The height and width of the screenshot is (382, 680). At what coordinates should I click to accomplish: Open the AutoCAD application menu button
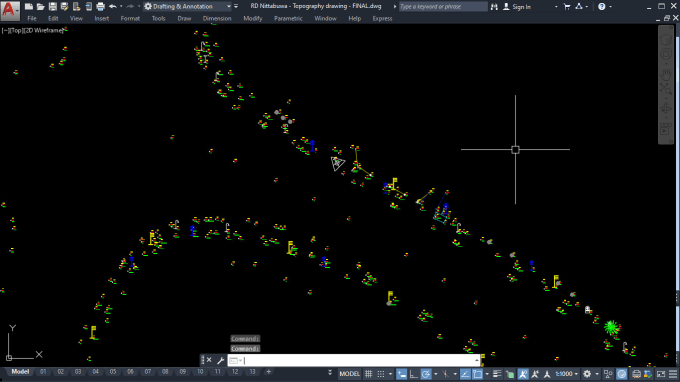pyautogui.click(x=10, y=10)
